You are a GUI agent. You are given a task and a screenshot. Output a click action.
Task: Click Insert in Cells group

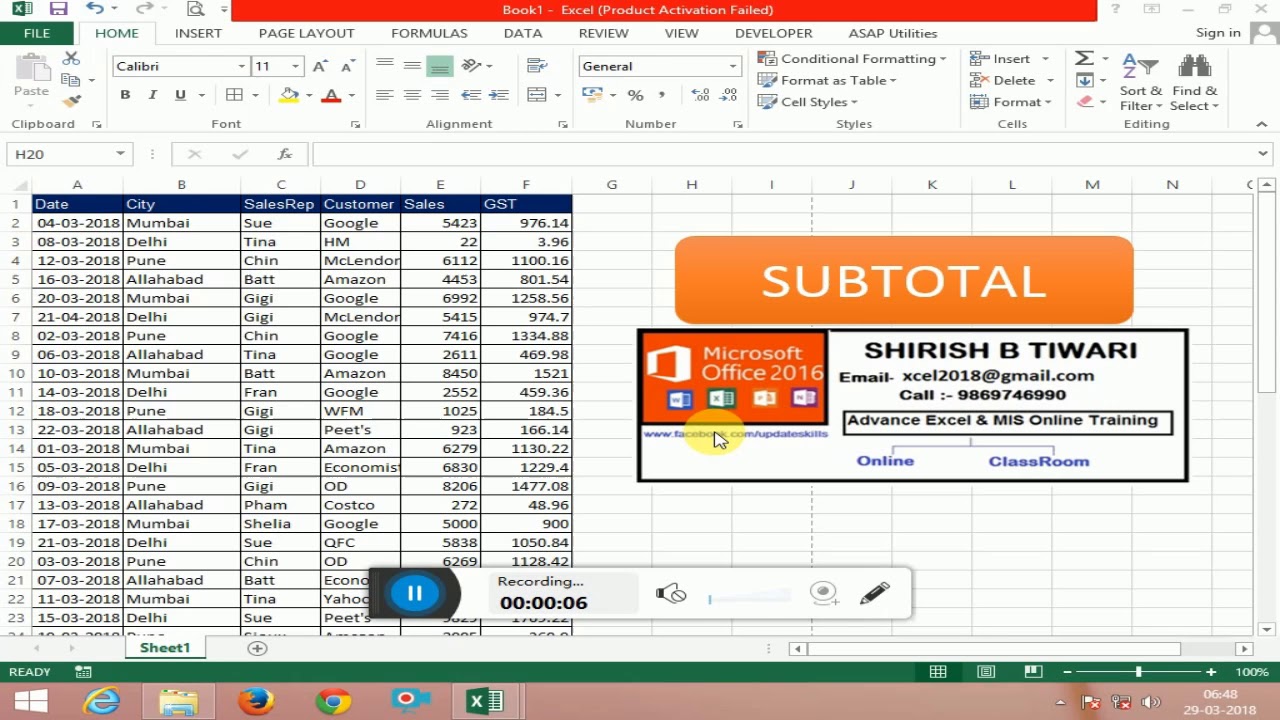point(1009,59)
